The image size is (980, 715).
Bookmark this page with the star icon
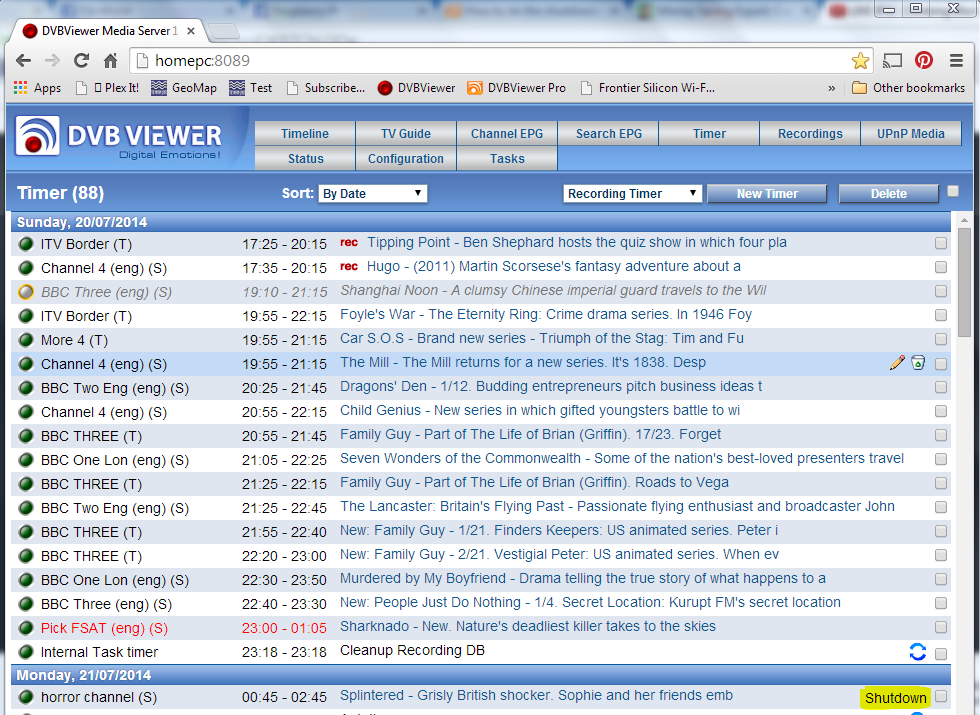click(x=860, y=60)
